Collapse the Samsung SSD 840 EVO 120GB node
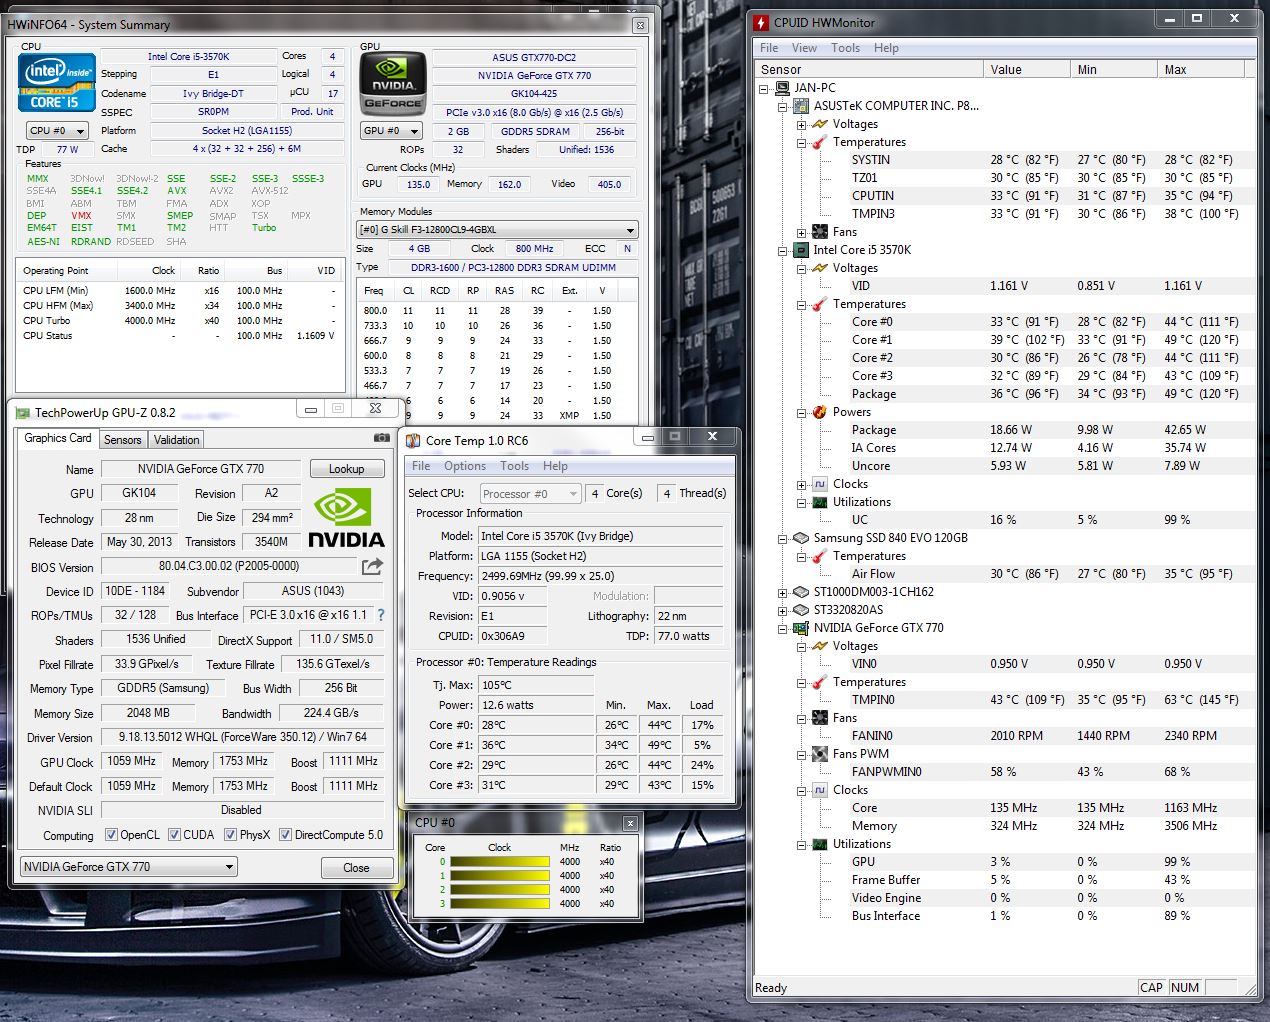Screen dimensions: 1270x1022 point(783,538)
